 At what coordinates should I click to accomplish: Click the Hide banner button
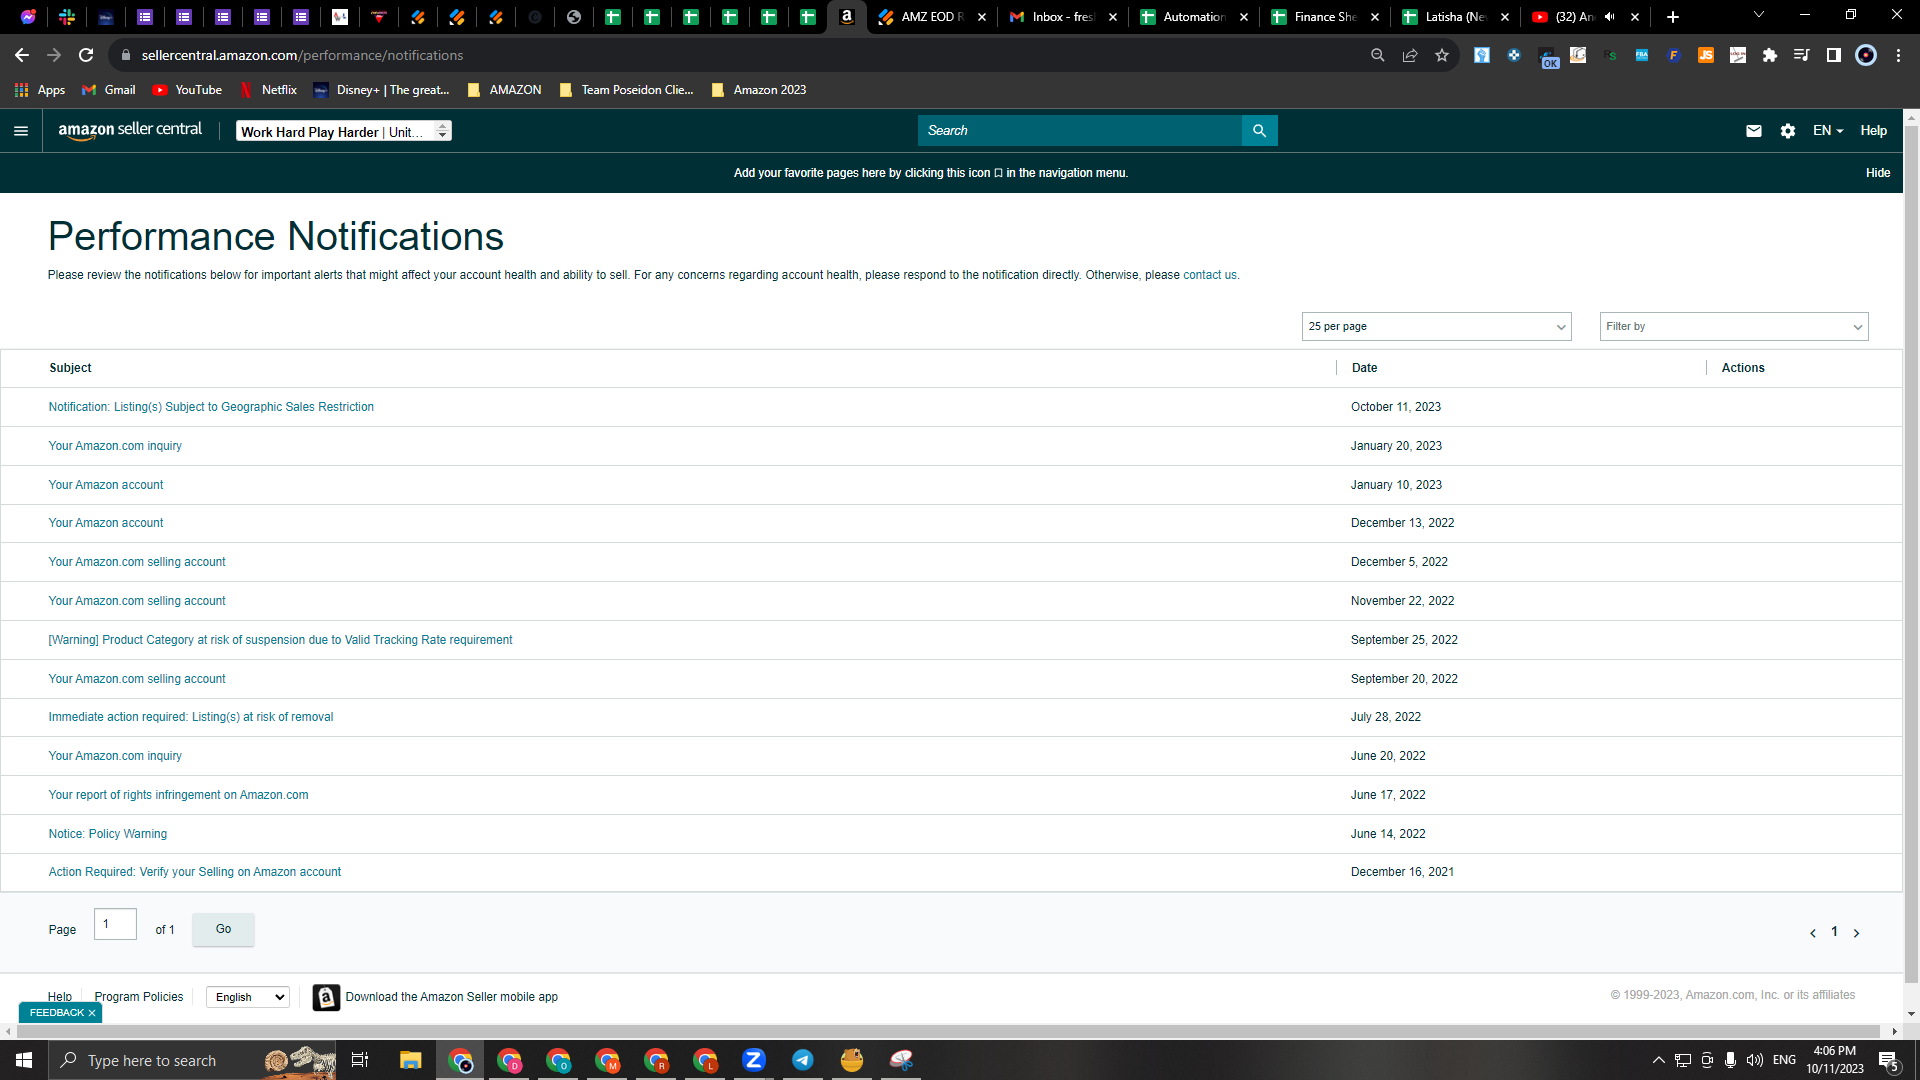pos(1878,173)
